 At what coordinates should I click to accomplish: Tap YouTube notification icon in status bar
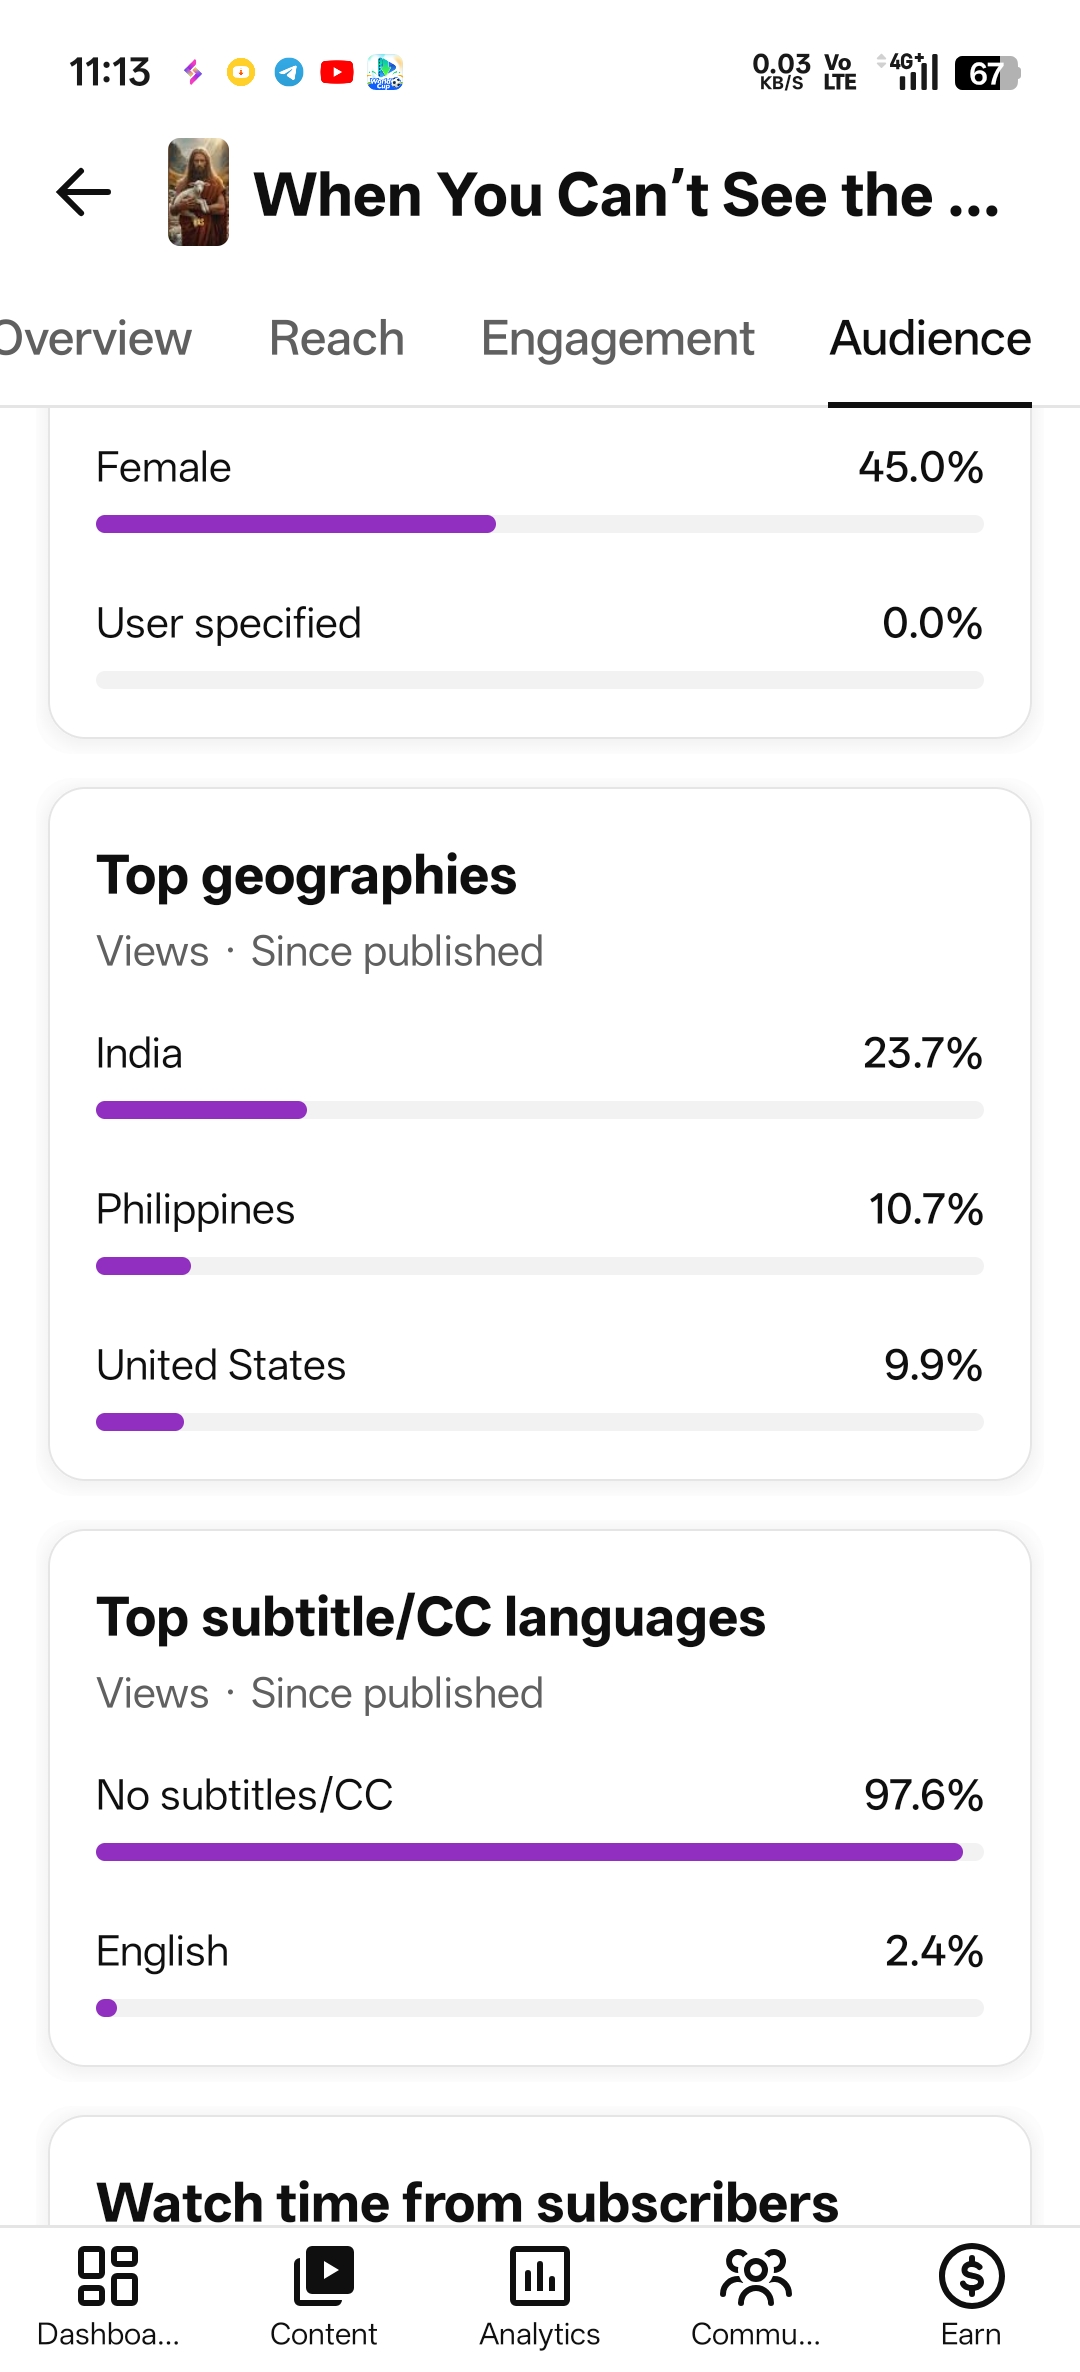(337, 72)
